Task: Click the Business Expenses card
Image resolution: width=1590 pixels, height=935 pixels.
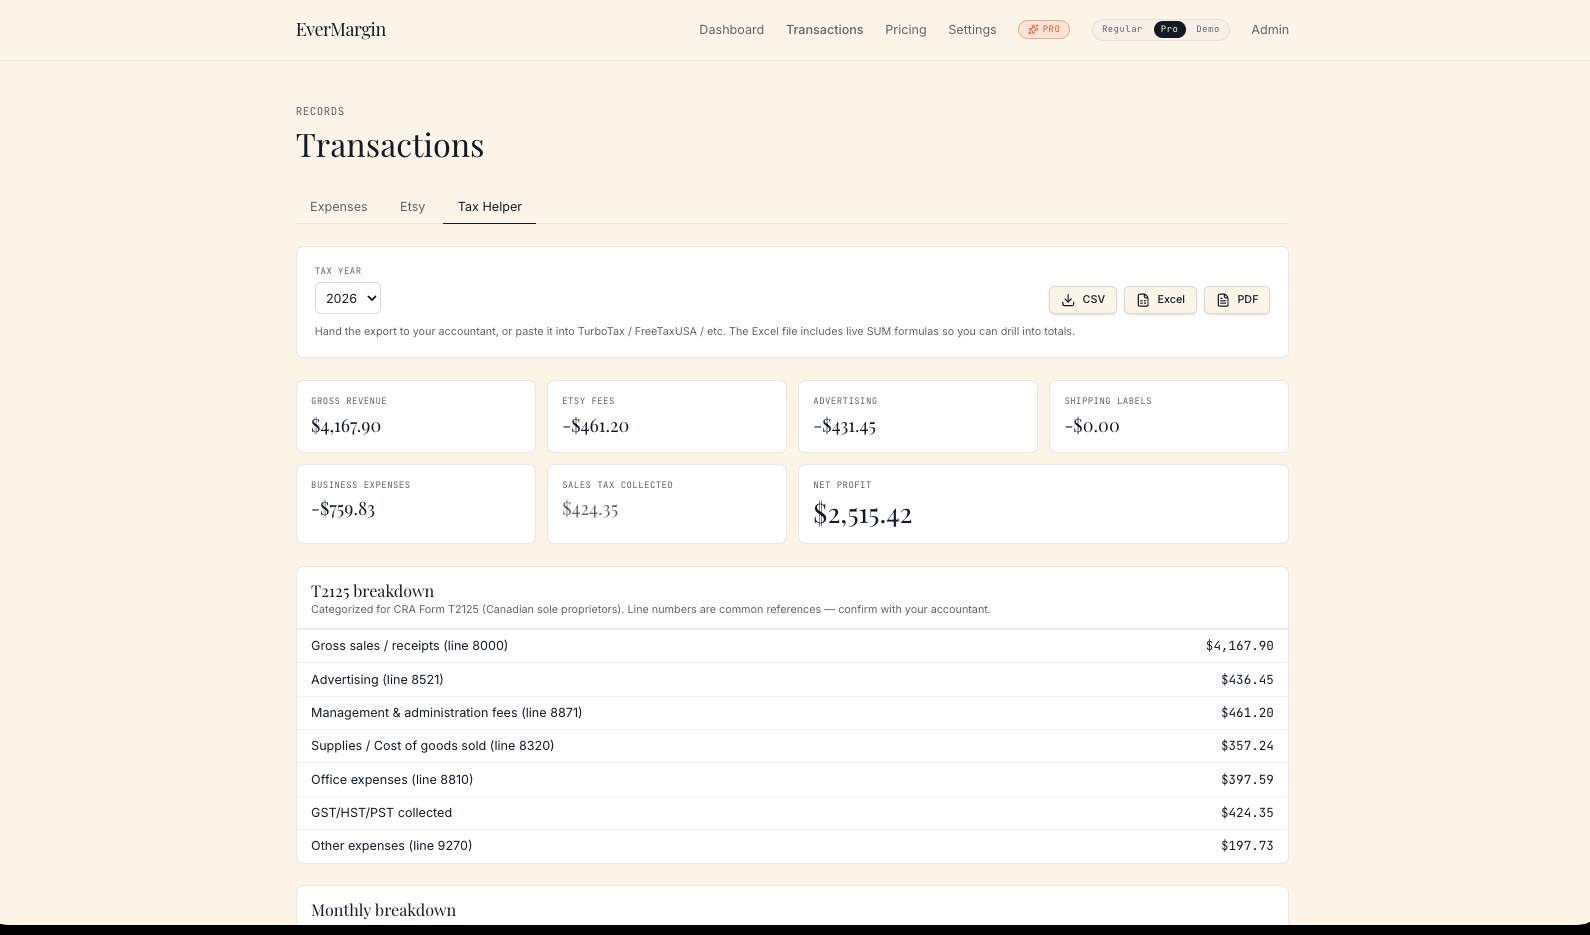Action: (x=416, y=504)
